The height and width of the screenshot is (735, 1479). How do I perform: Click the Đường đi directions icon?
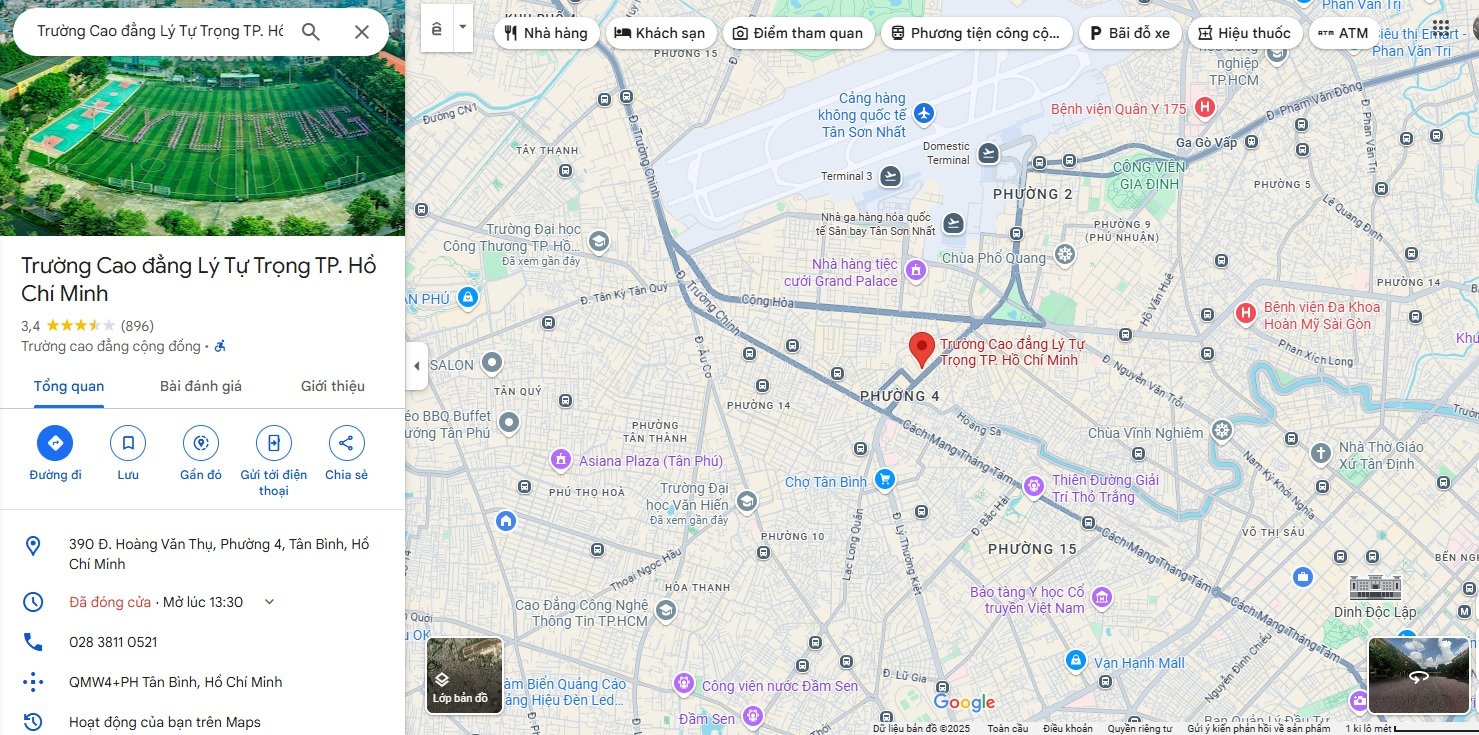(55, 443)
